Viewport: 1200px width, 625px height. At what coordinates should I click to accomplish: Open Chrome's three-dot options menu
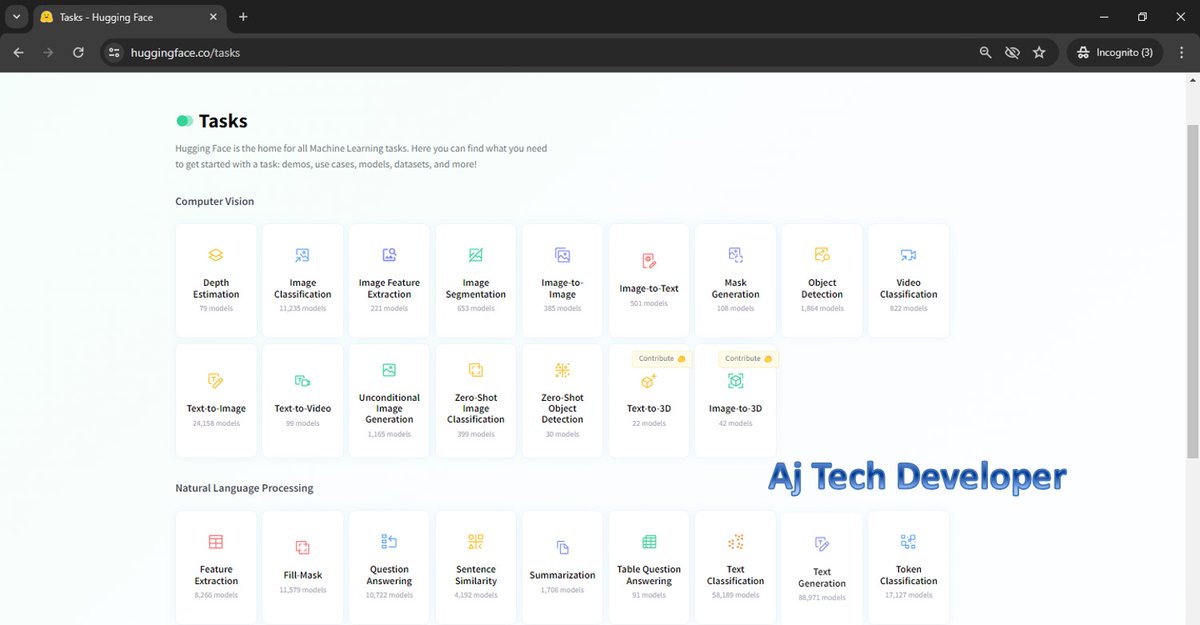(1181, 51)
